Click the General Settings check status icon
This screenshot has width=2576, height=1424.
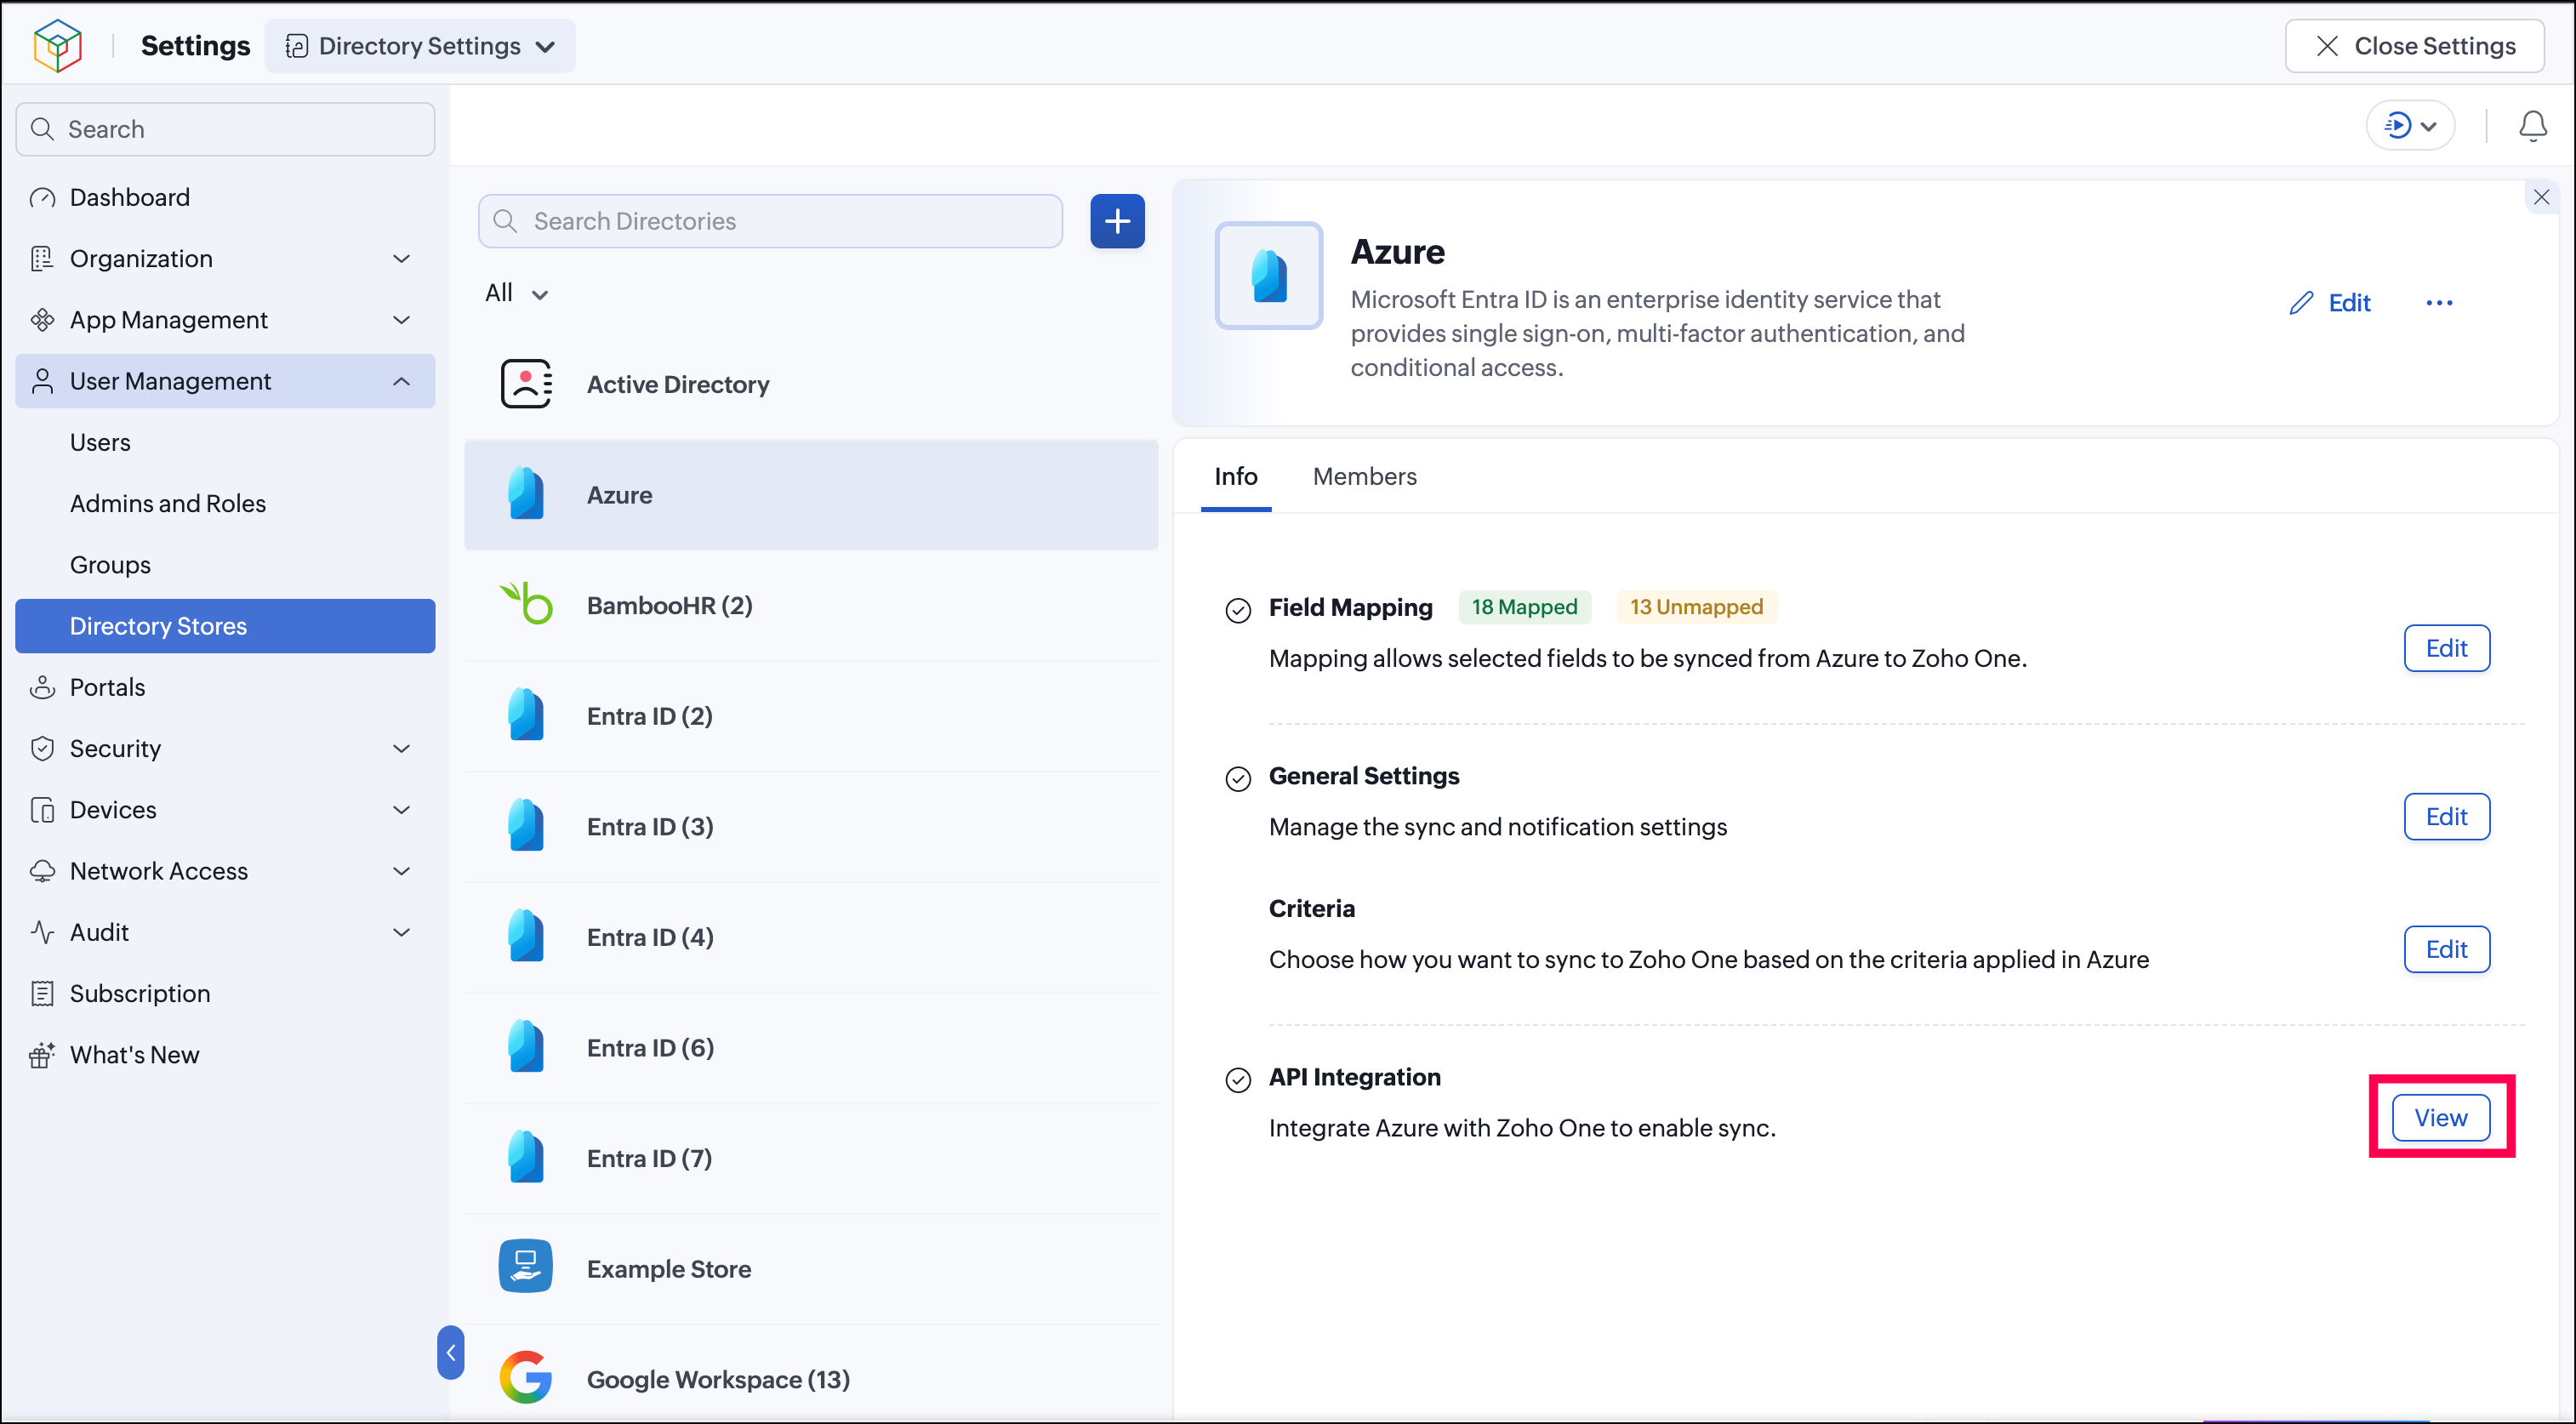pyautogui.click(x=1238, y=779)
